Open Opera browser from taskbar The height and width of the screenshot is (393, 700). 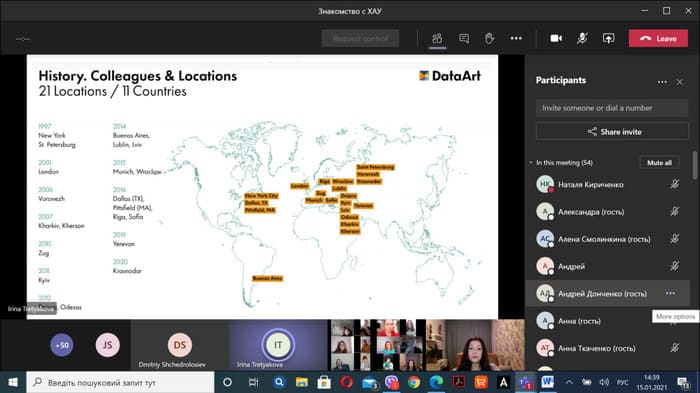[346, 382]
